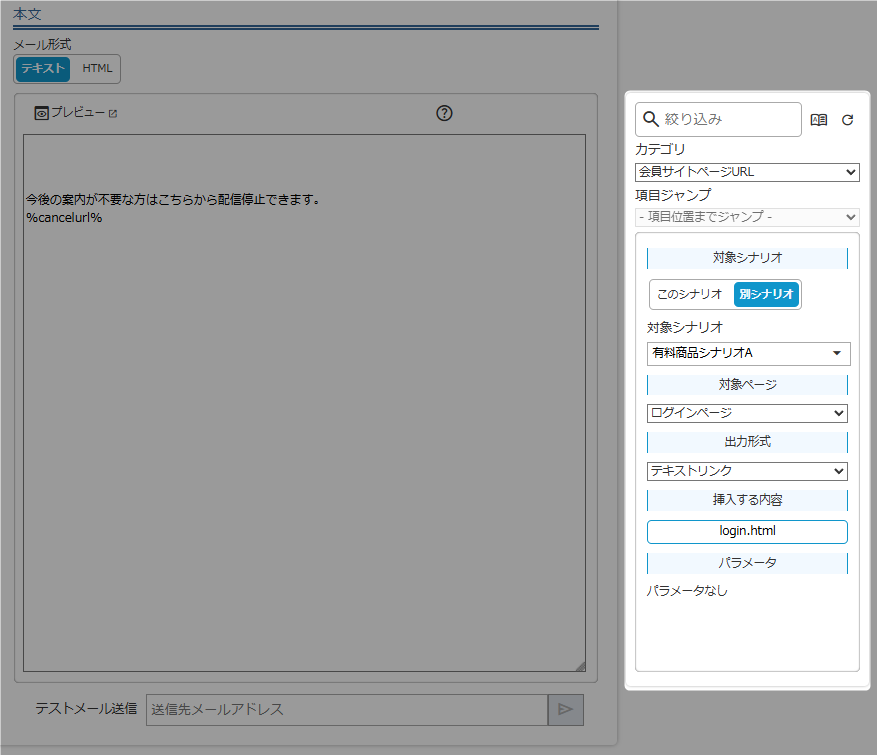The height and width of the screenshot is (755, 877).
Task: Expand the 有料商品シナリオA scenario dropdown
Action: (748, 353)
